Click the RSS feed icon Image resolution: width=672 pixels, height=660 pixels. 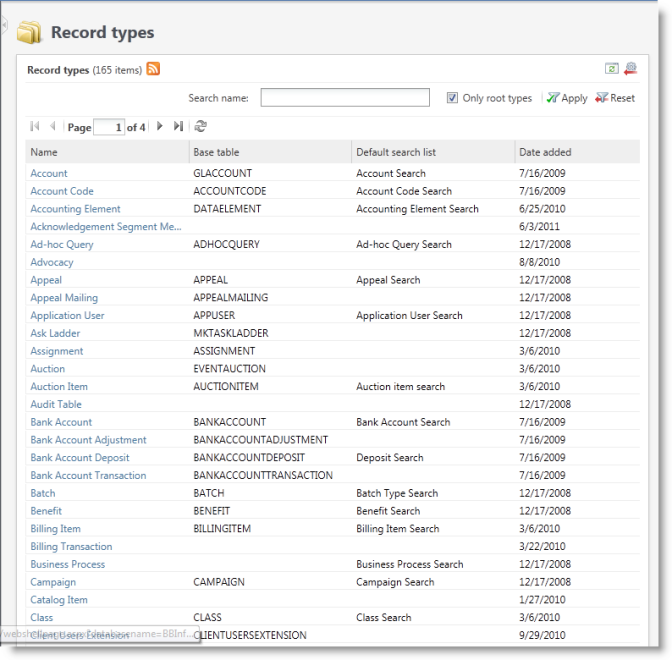tap(153, 69)
